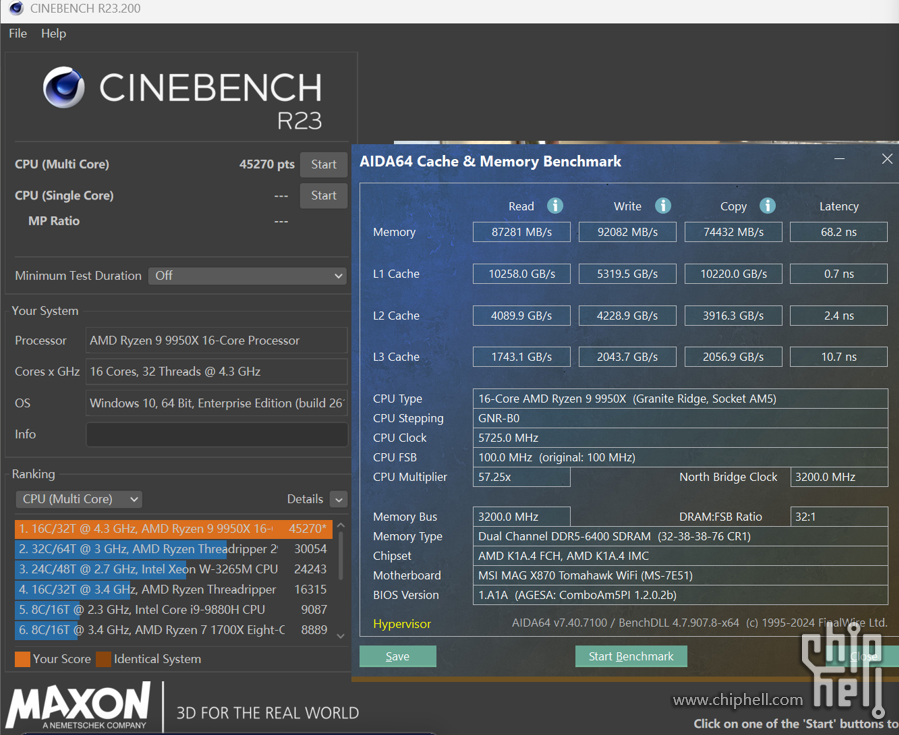Viewport: 899px width, 735px height.
Task: Click the Memory Read value 87281 MB/s
Action: coord(522,232)
